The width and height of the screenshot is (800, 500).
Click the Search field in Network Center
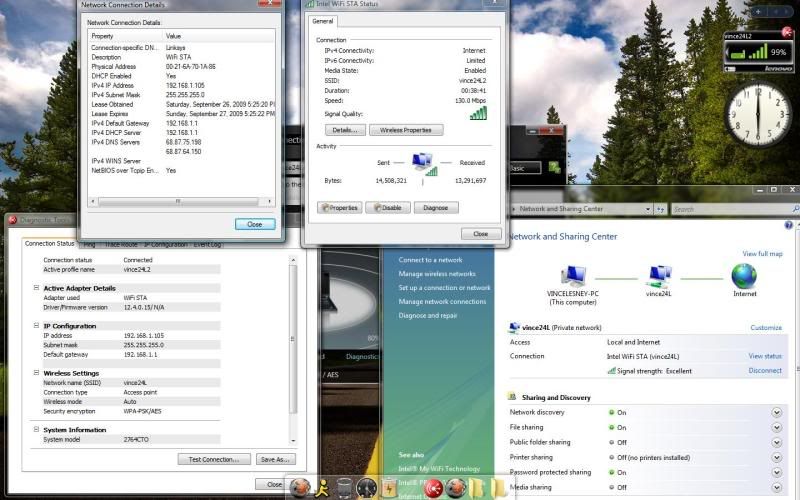coord(730,209)
